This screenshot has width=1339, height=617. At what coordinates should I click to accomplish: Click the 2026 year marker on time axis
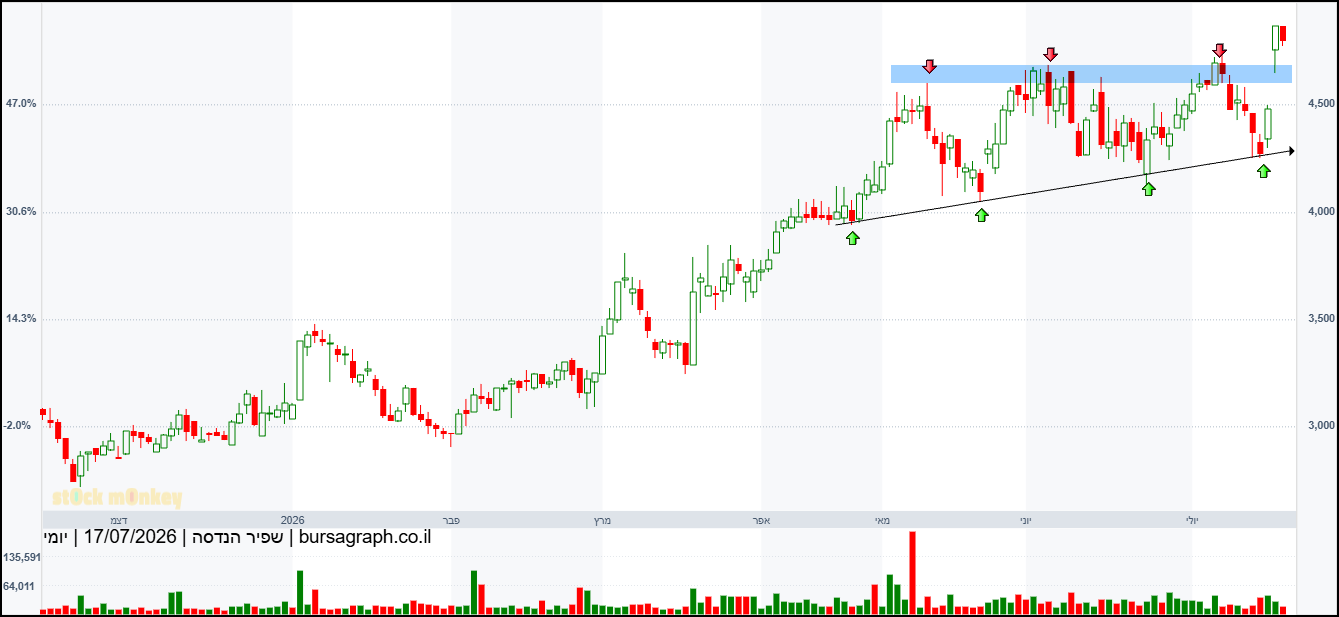292,520
